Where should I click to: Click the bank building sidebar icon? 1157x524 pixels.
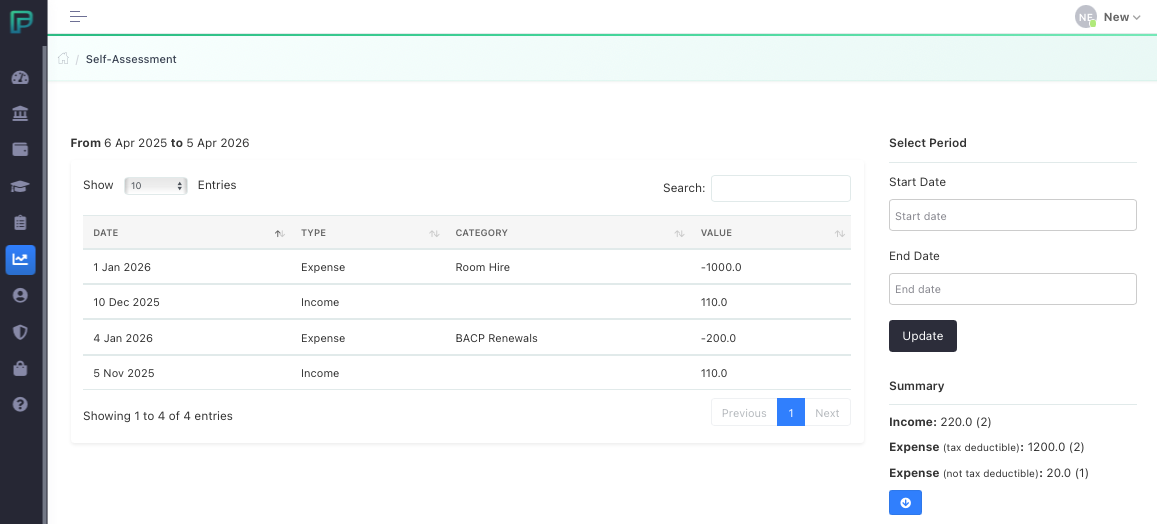pos(20,114)
